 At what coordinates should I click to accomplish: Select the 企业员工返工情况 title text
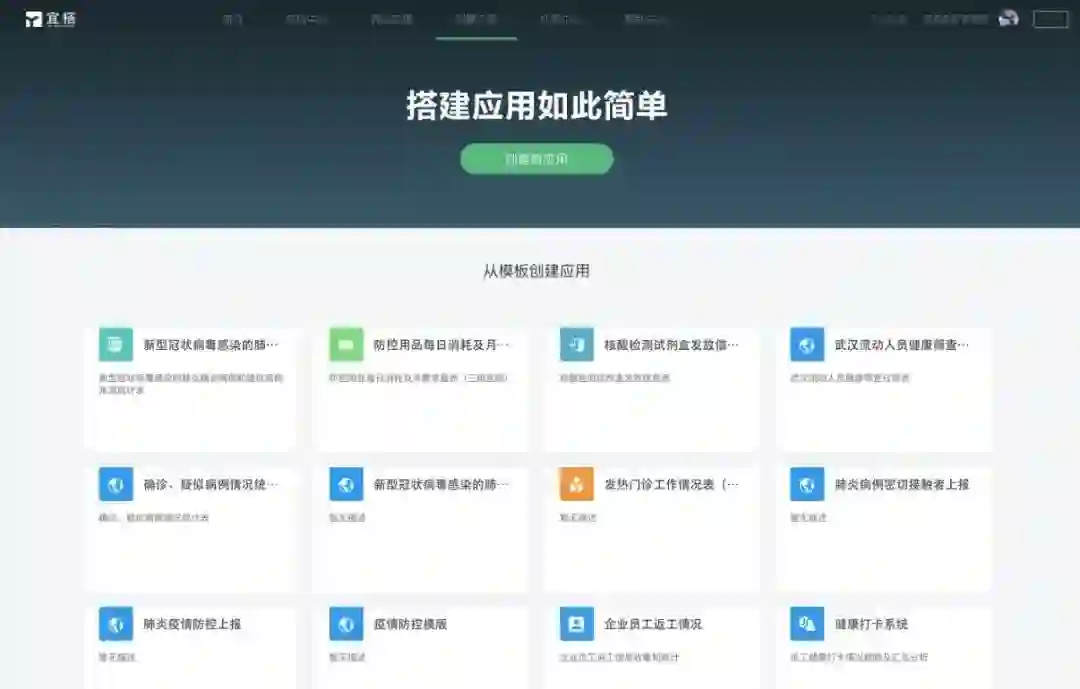click(x=653, y=624)
